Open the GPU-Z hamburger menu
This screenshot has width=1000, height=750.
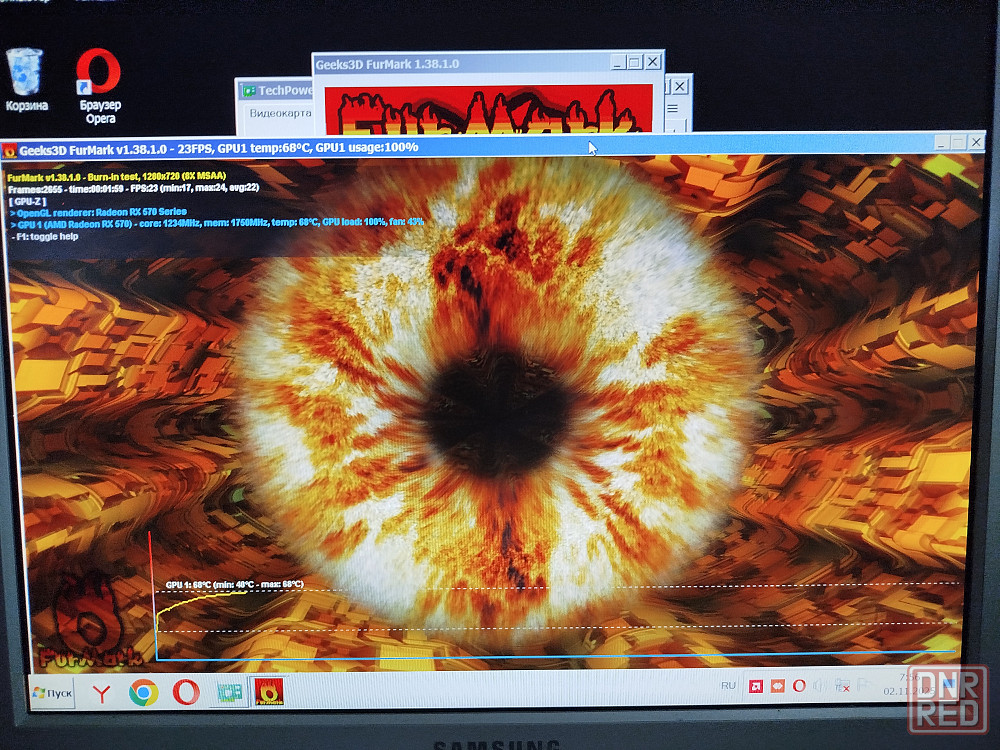coord(674,108)
